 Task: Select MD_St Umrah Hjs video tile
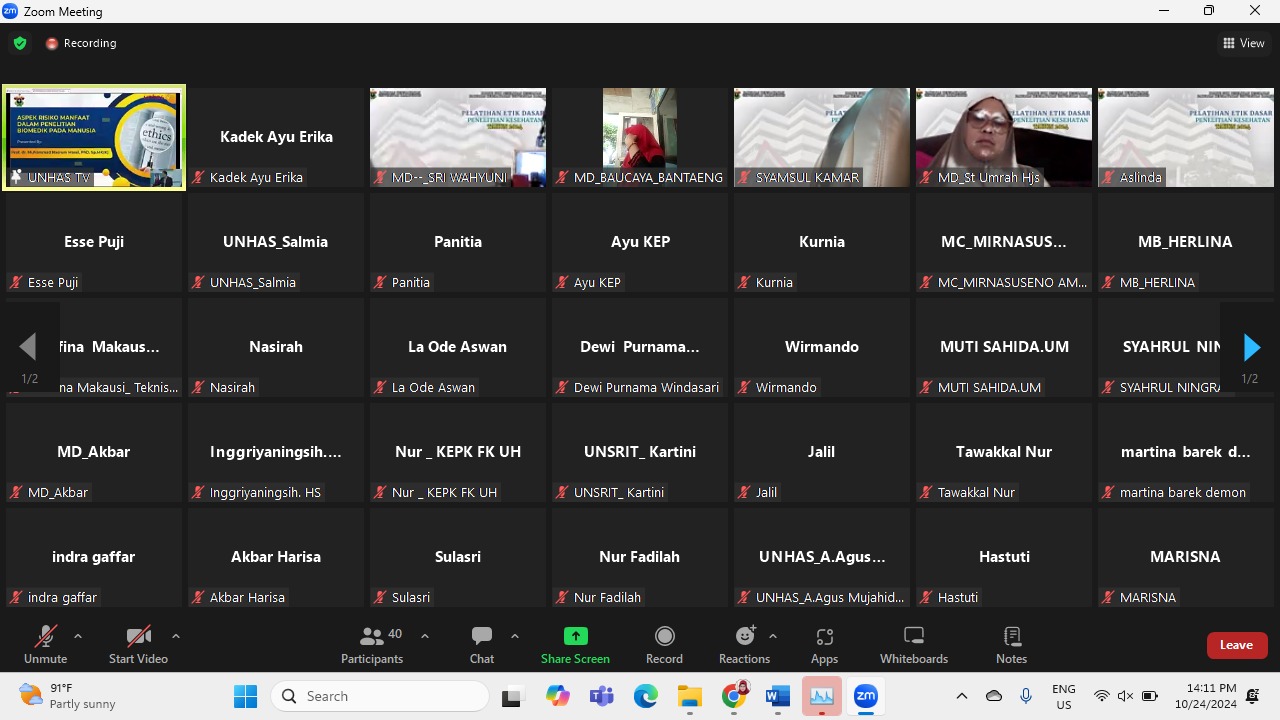[x=1004, y=137]
